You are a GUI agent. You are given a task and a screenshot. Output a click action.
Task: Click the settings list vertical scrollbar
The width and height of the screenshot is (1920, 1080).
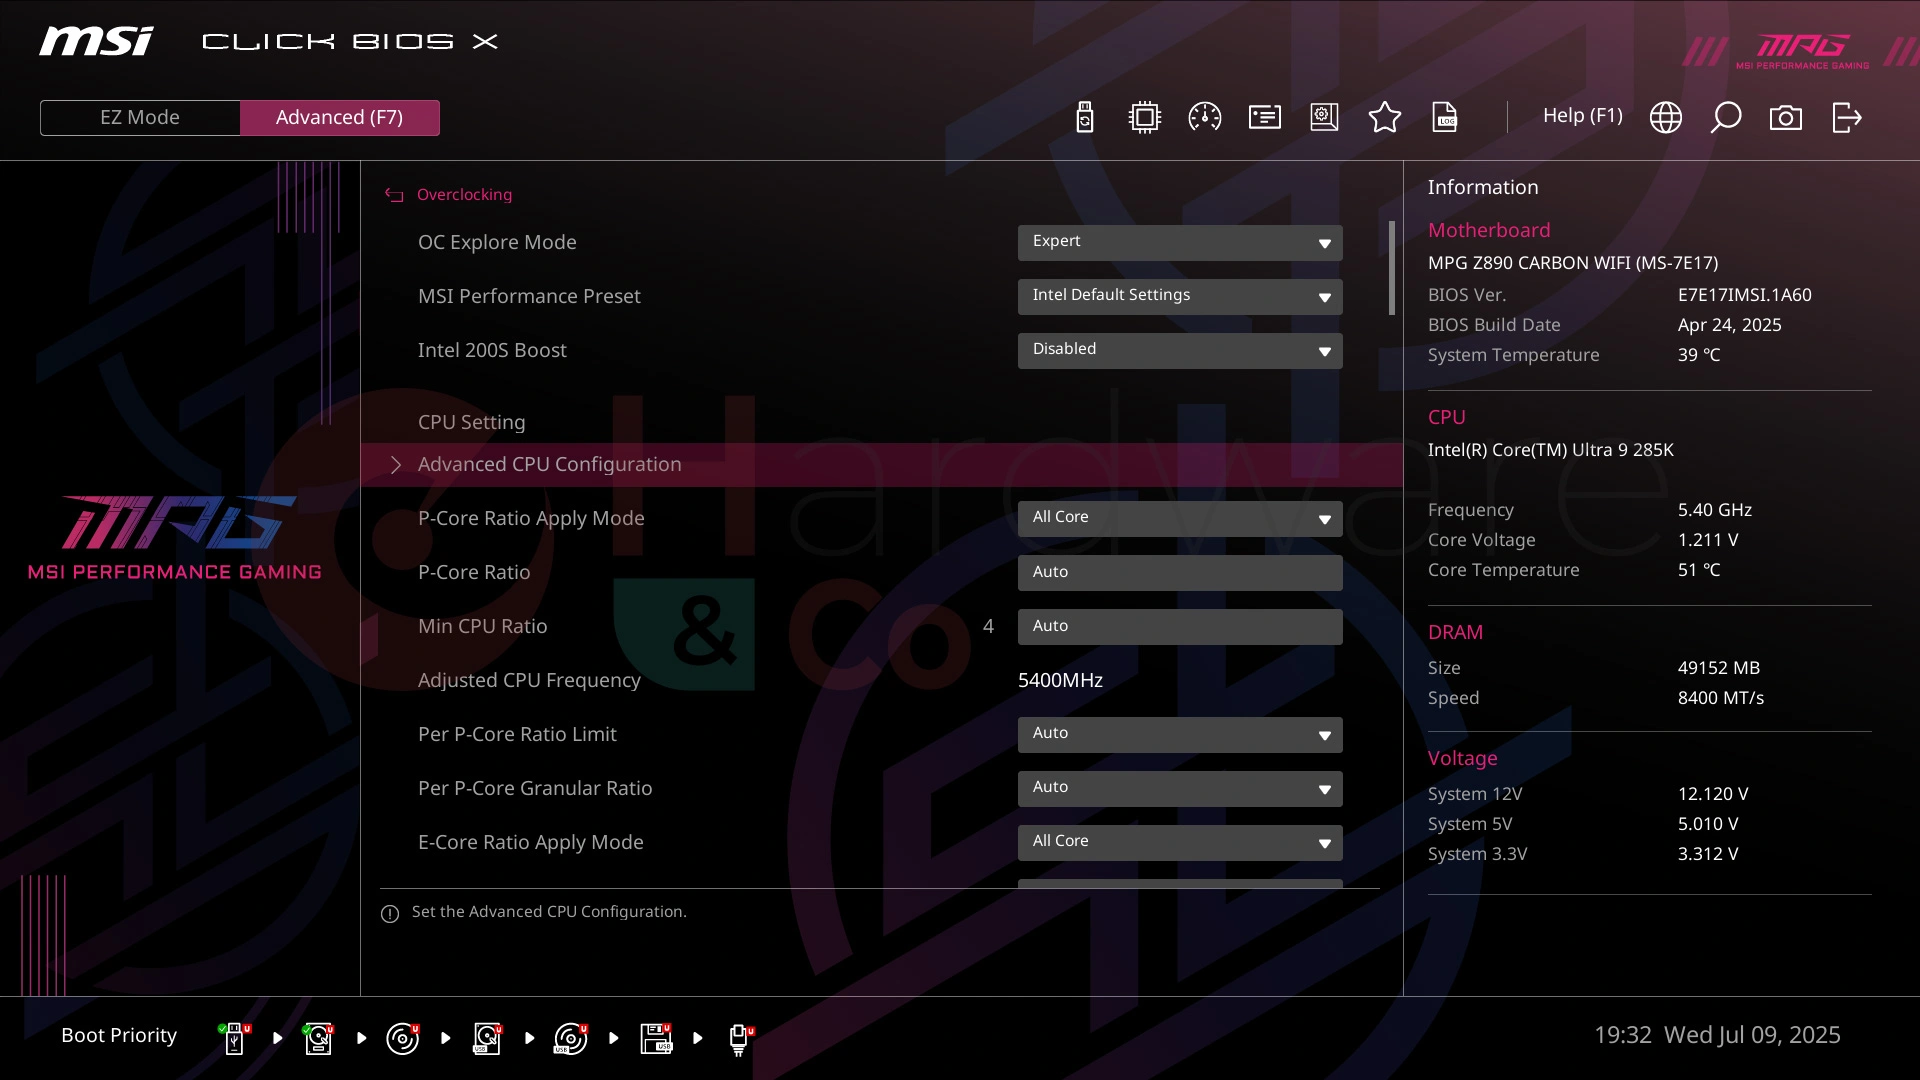coord(1392,268)
